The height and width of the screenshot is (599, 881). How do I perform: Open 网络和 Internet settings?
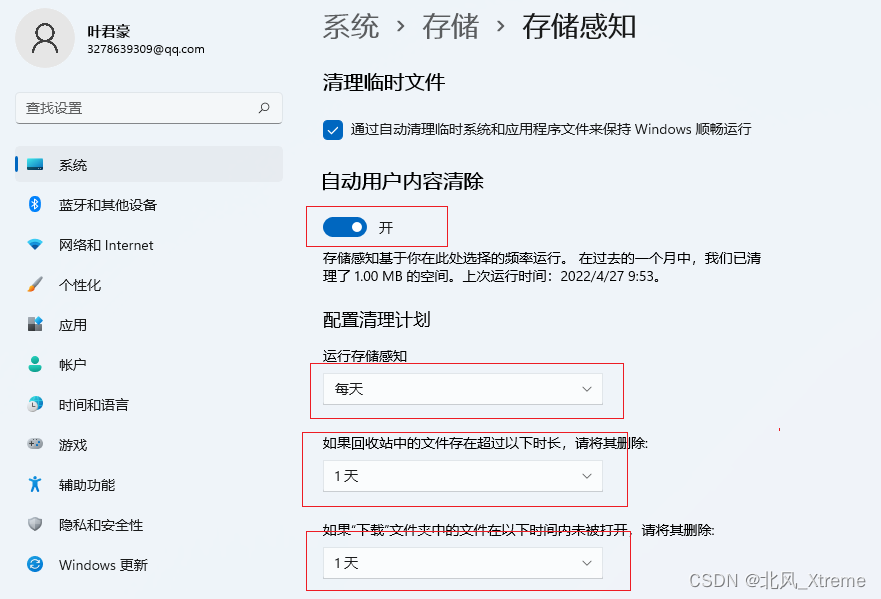click(x=149, y=244)
